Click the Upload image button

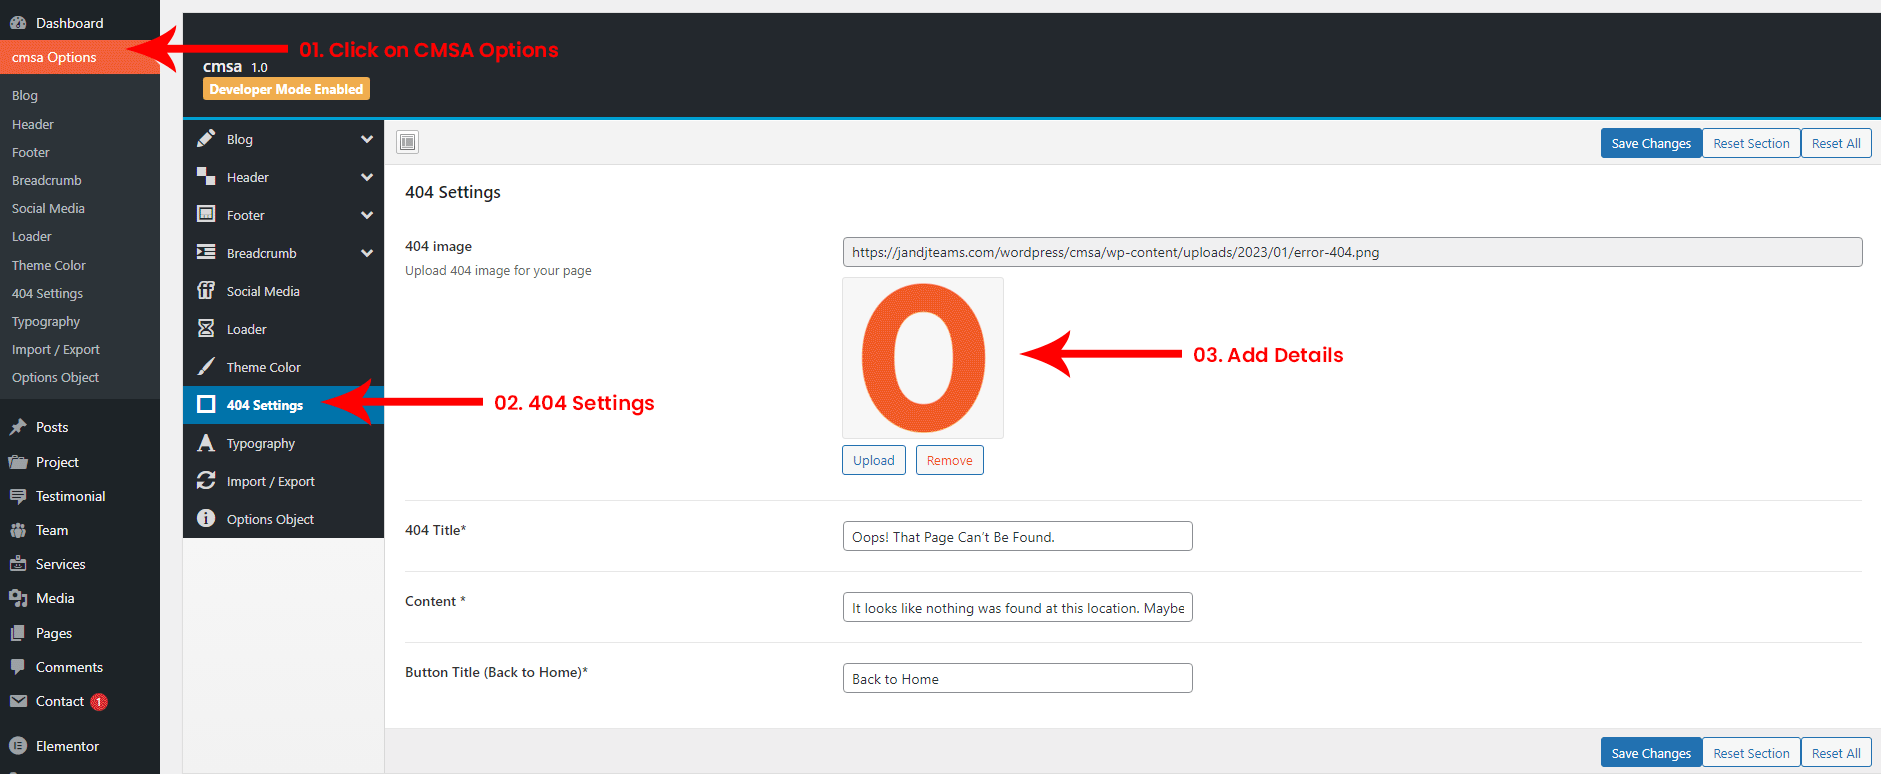click(x=873, y=460)
